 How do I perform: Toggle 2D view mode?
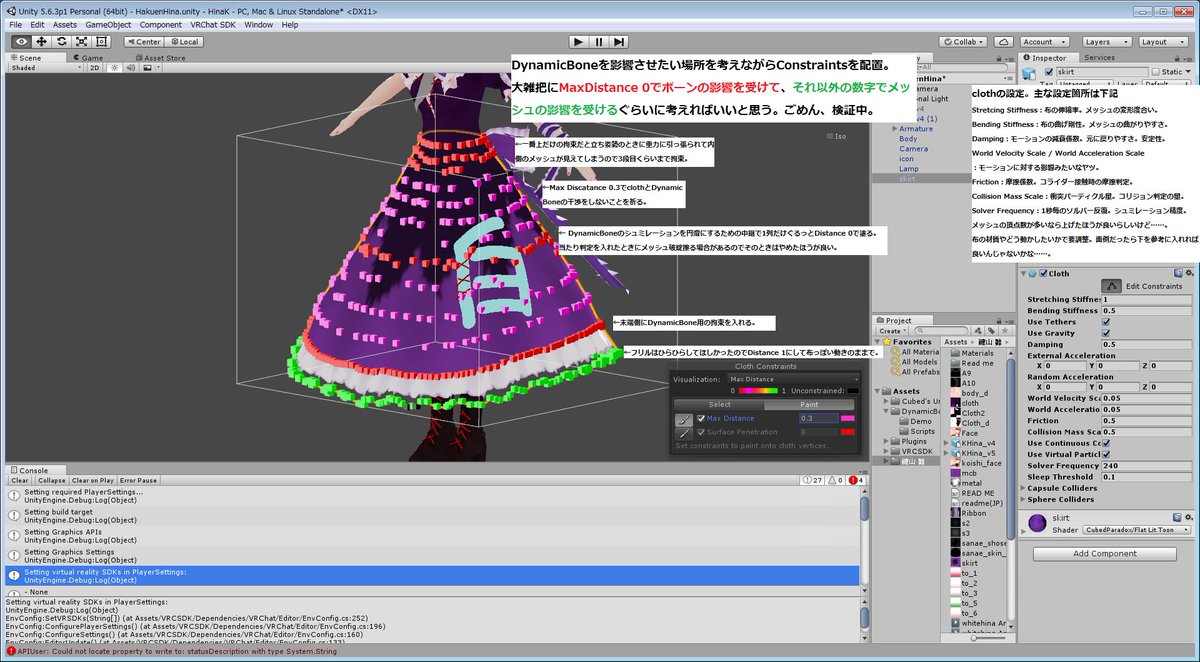click(x=95, y=69)
